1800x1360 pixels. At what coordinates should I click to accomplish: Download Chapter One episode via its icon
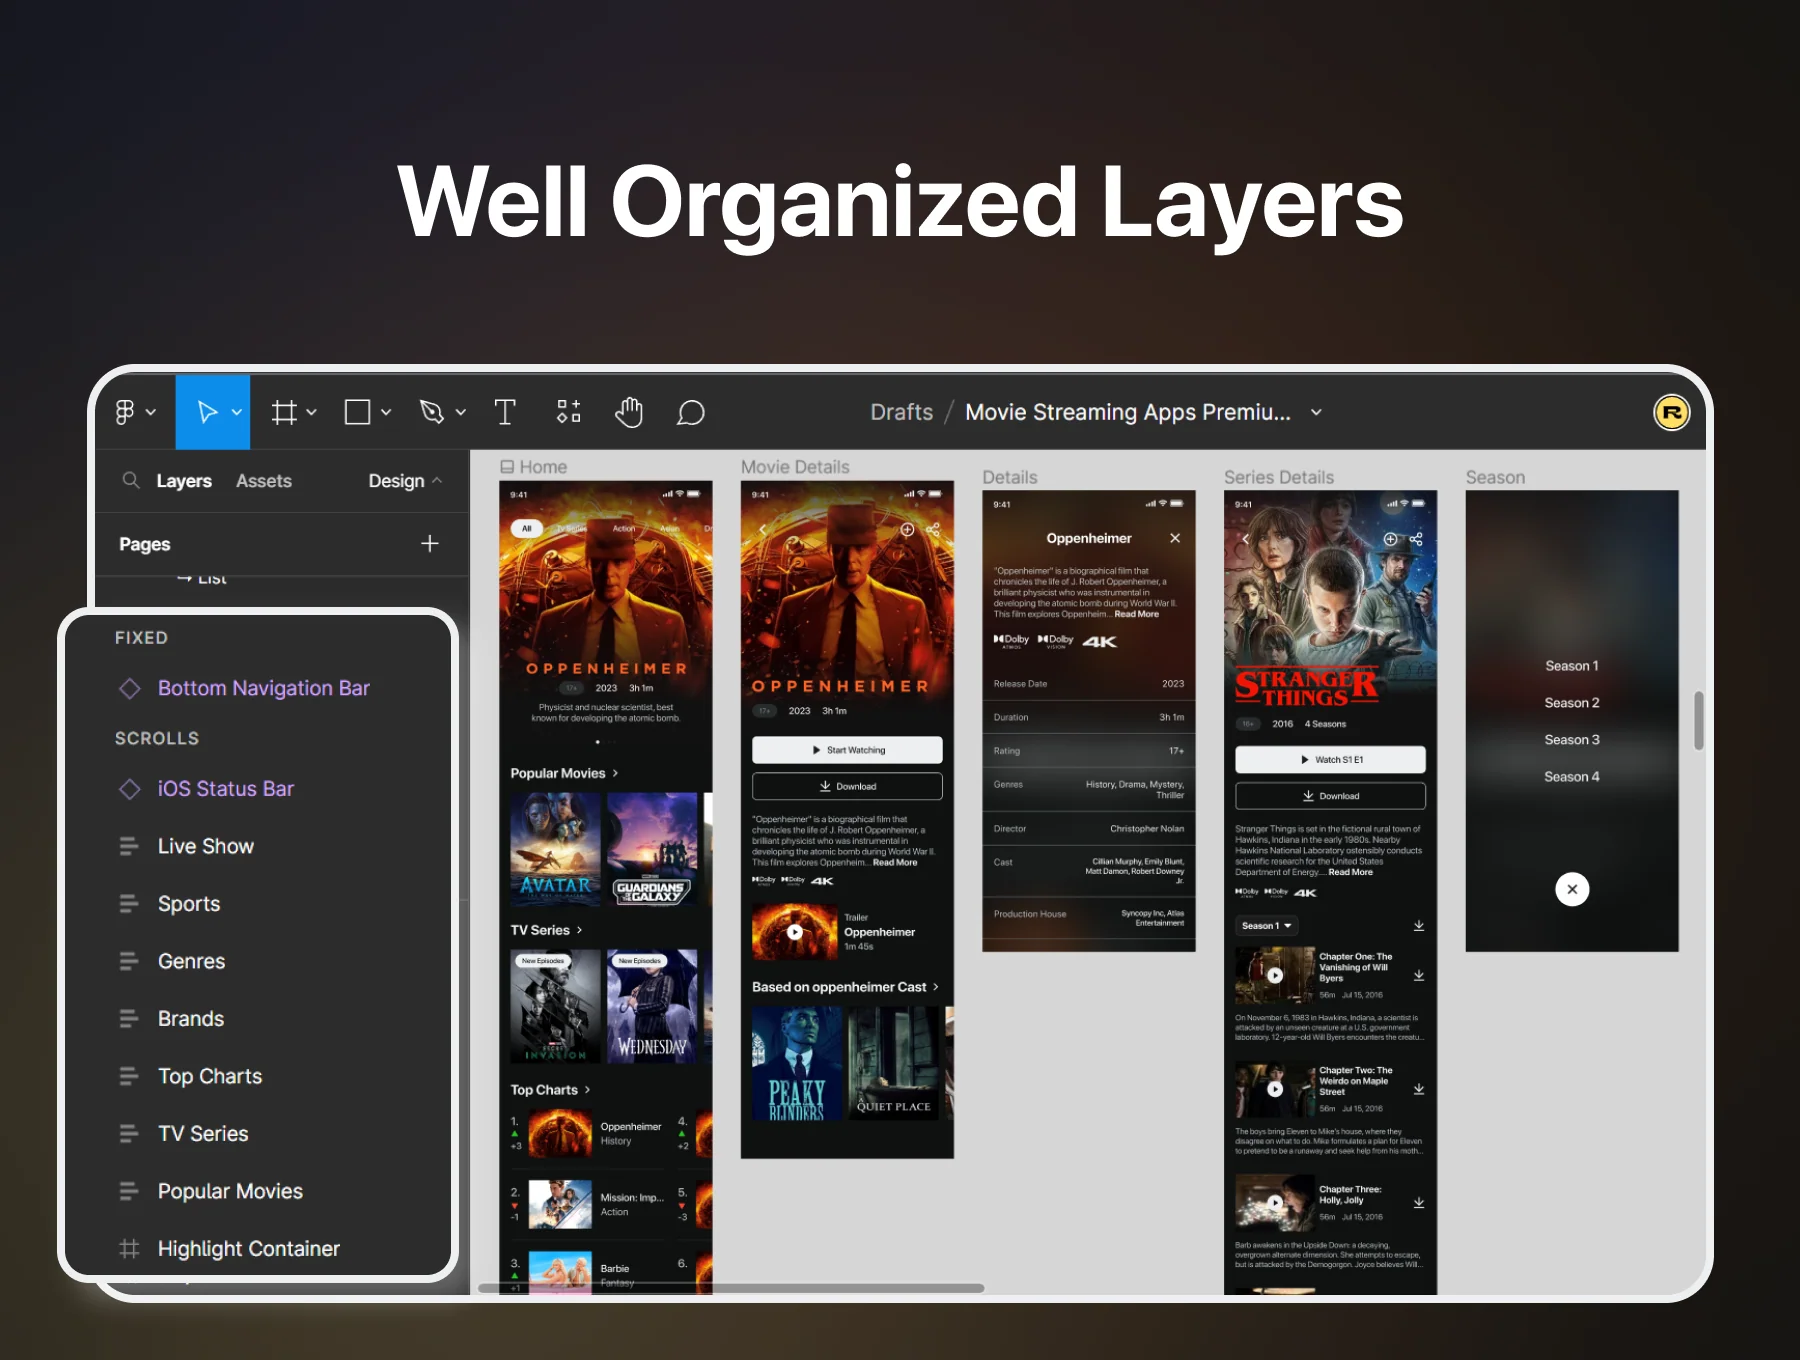(1418, 975)
